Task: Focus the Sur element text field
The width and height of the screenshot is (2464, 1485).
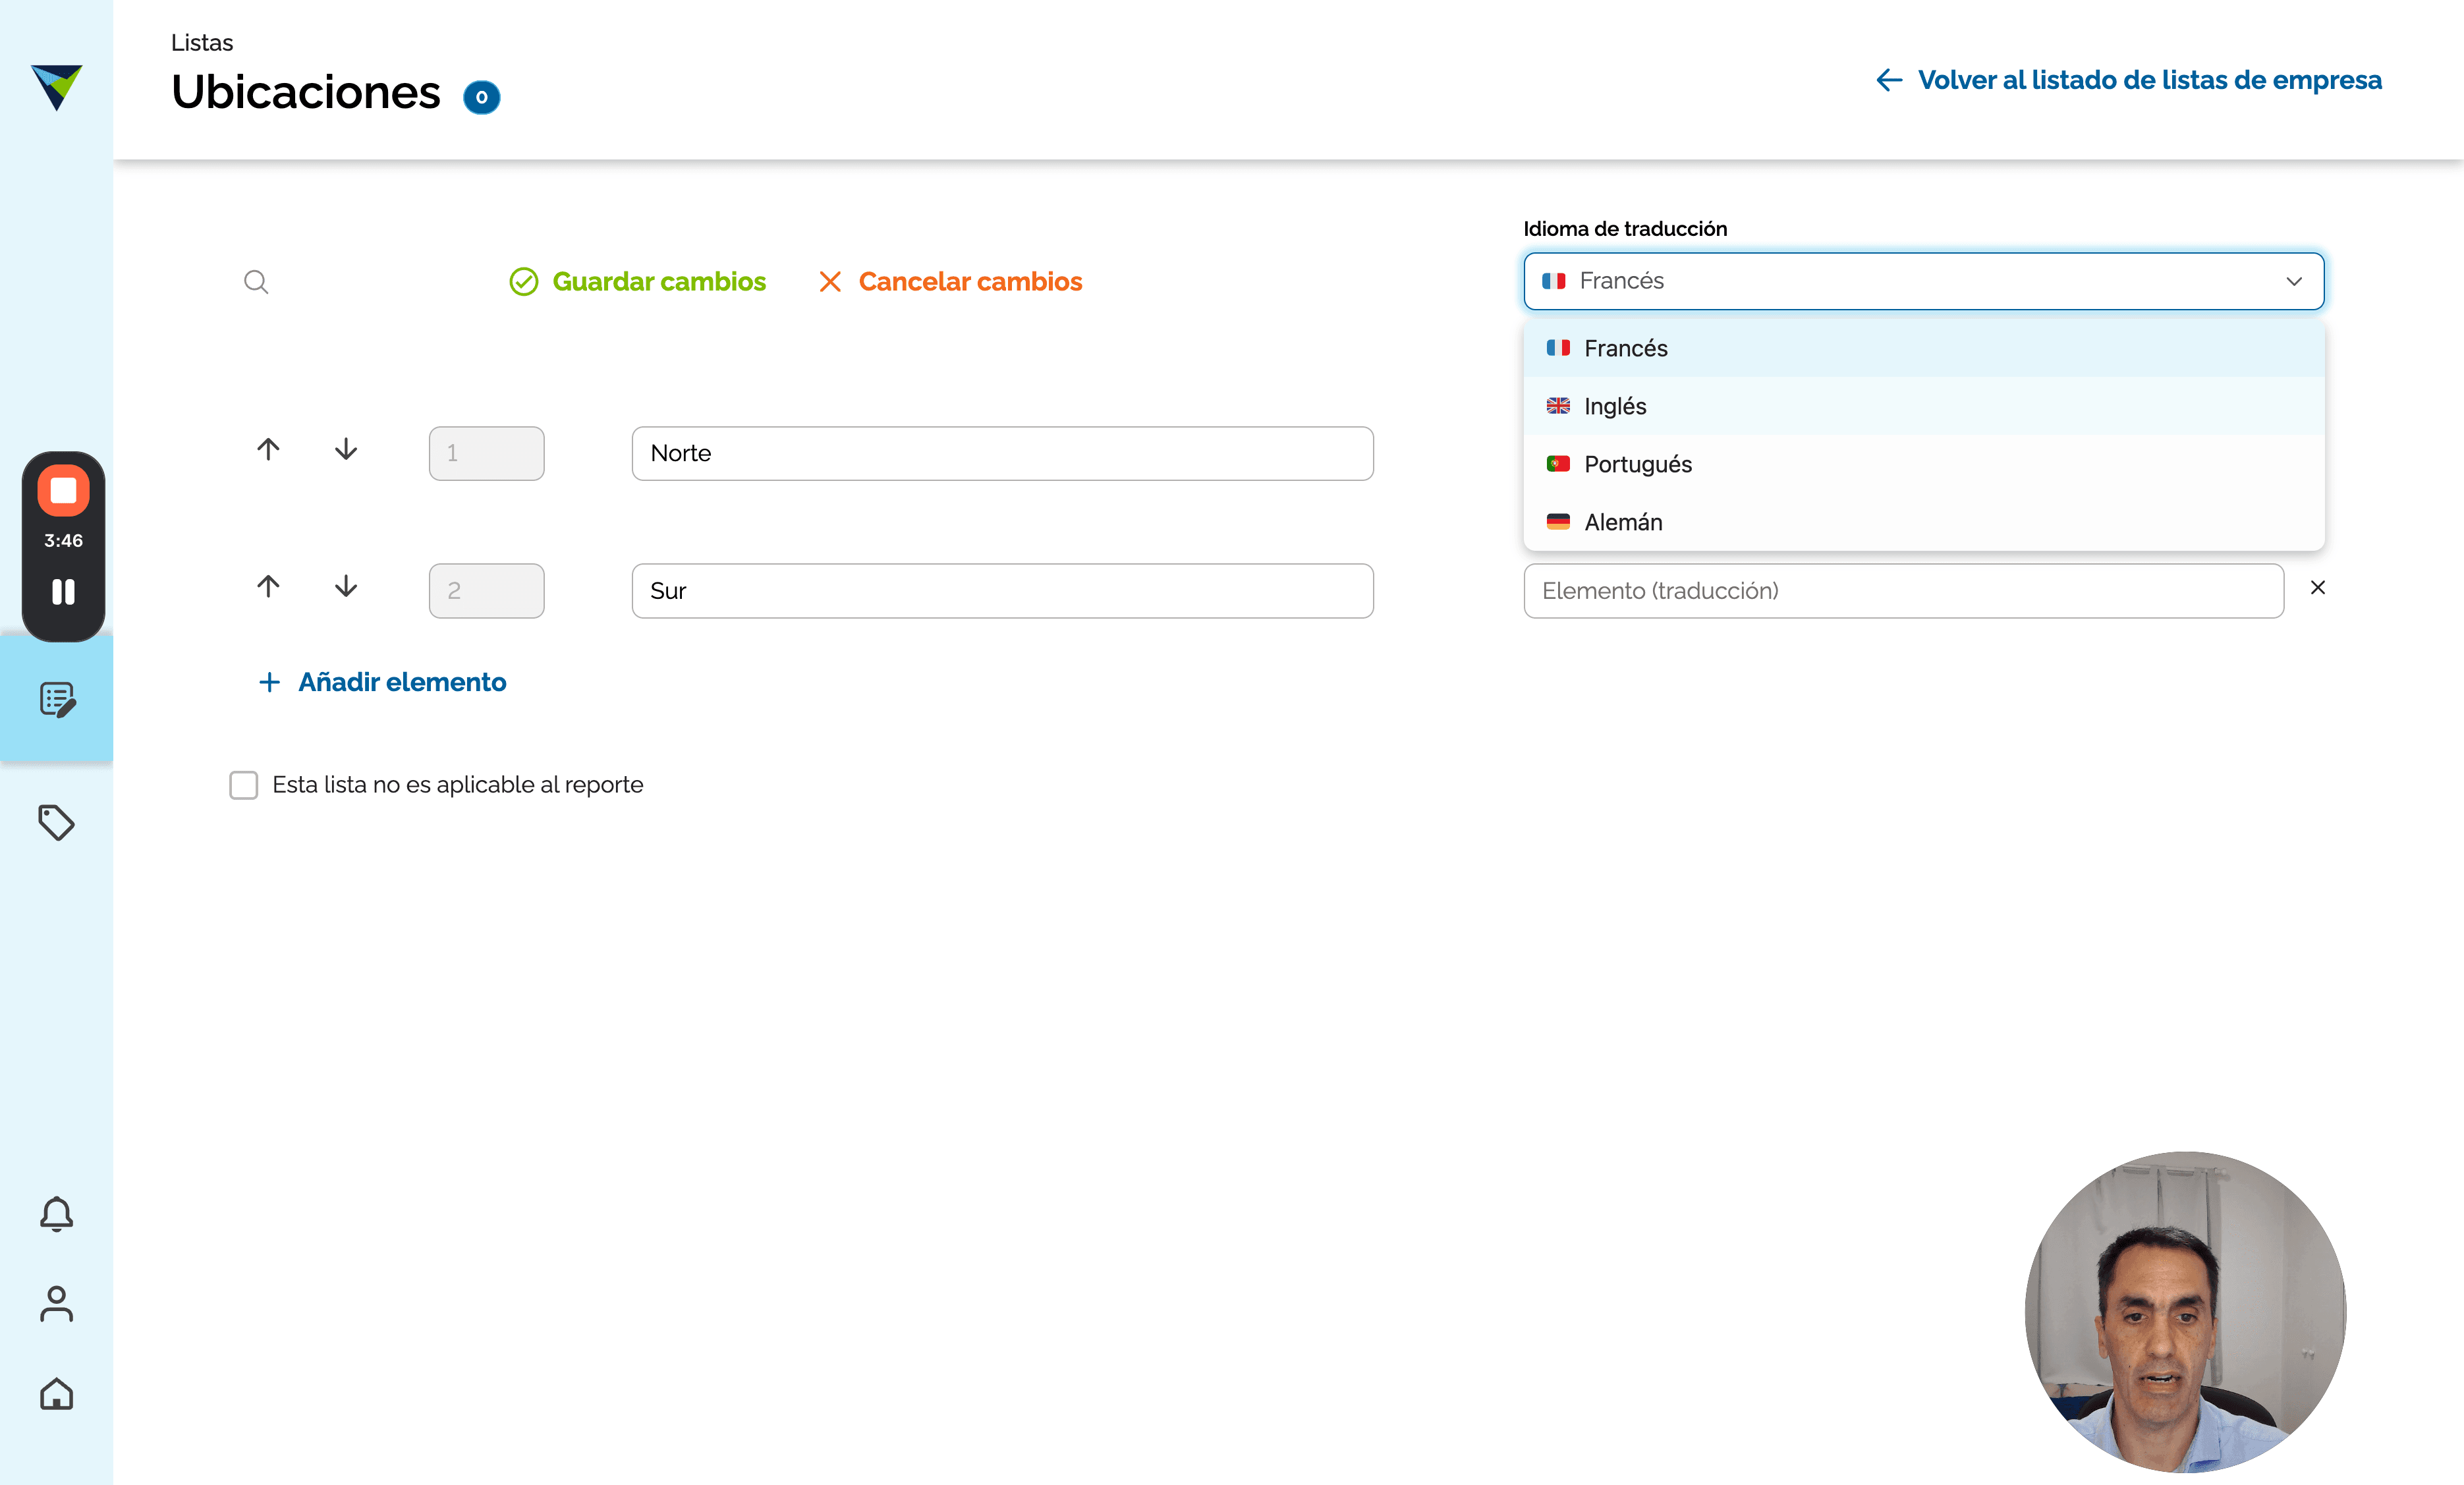Action: [x=1002, y=591]
